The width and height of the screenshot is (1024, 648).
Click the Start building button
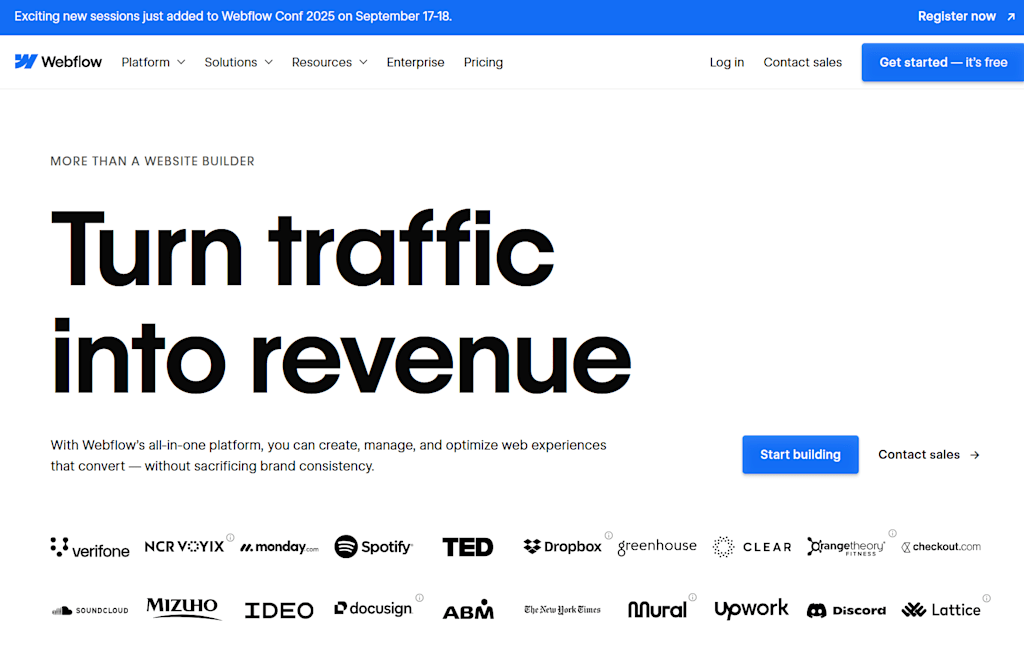click(x=800, y=454)
